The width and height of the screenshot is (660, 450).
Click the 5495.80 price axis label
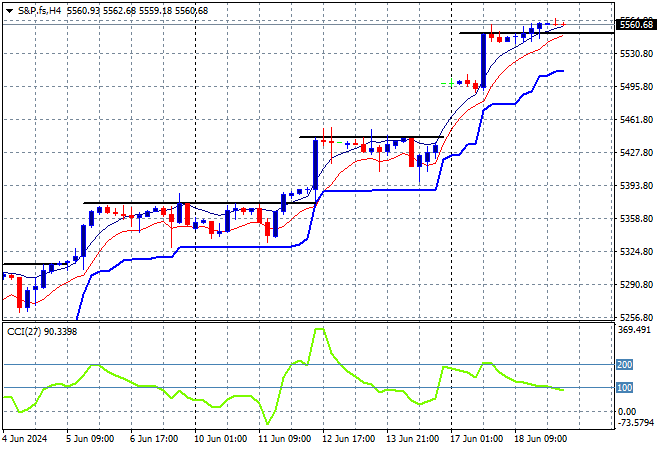(x=636, y=87)
